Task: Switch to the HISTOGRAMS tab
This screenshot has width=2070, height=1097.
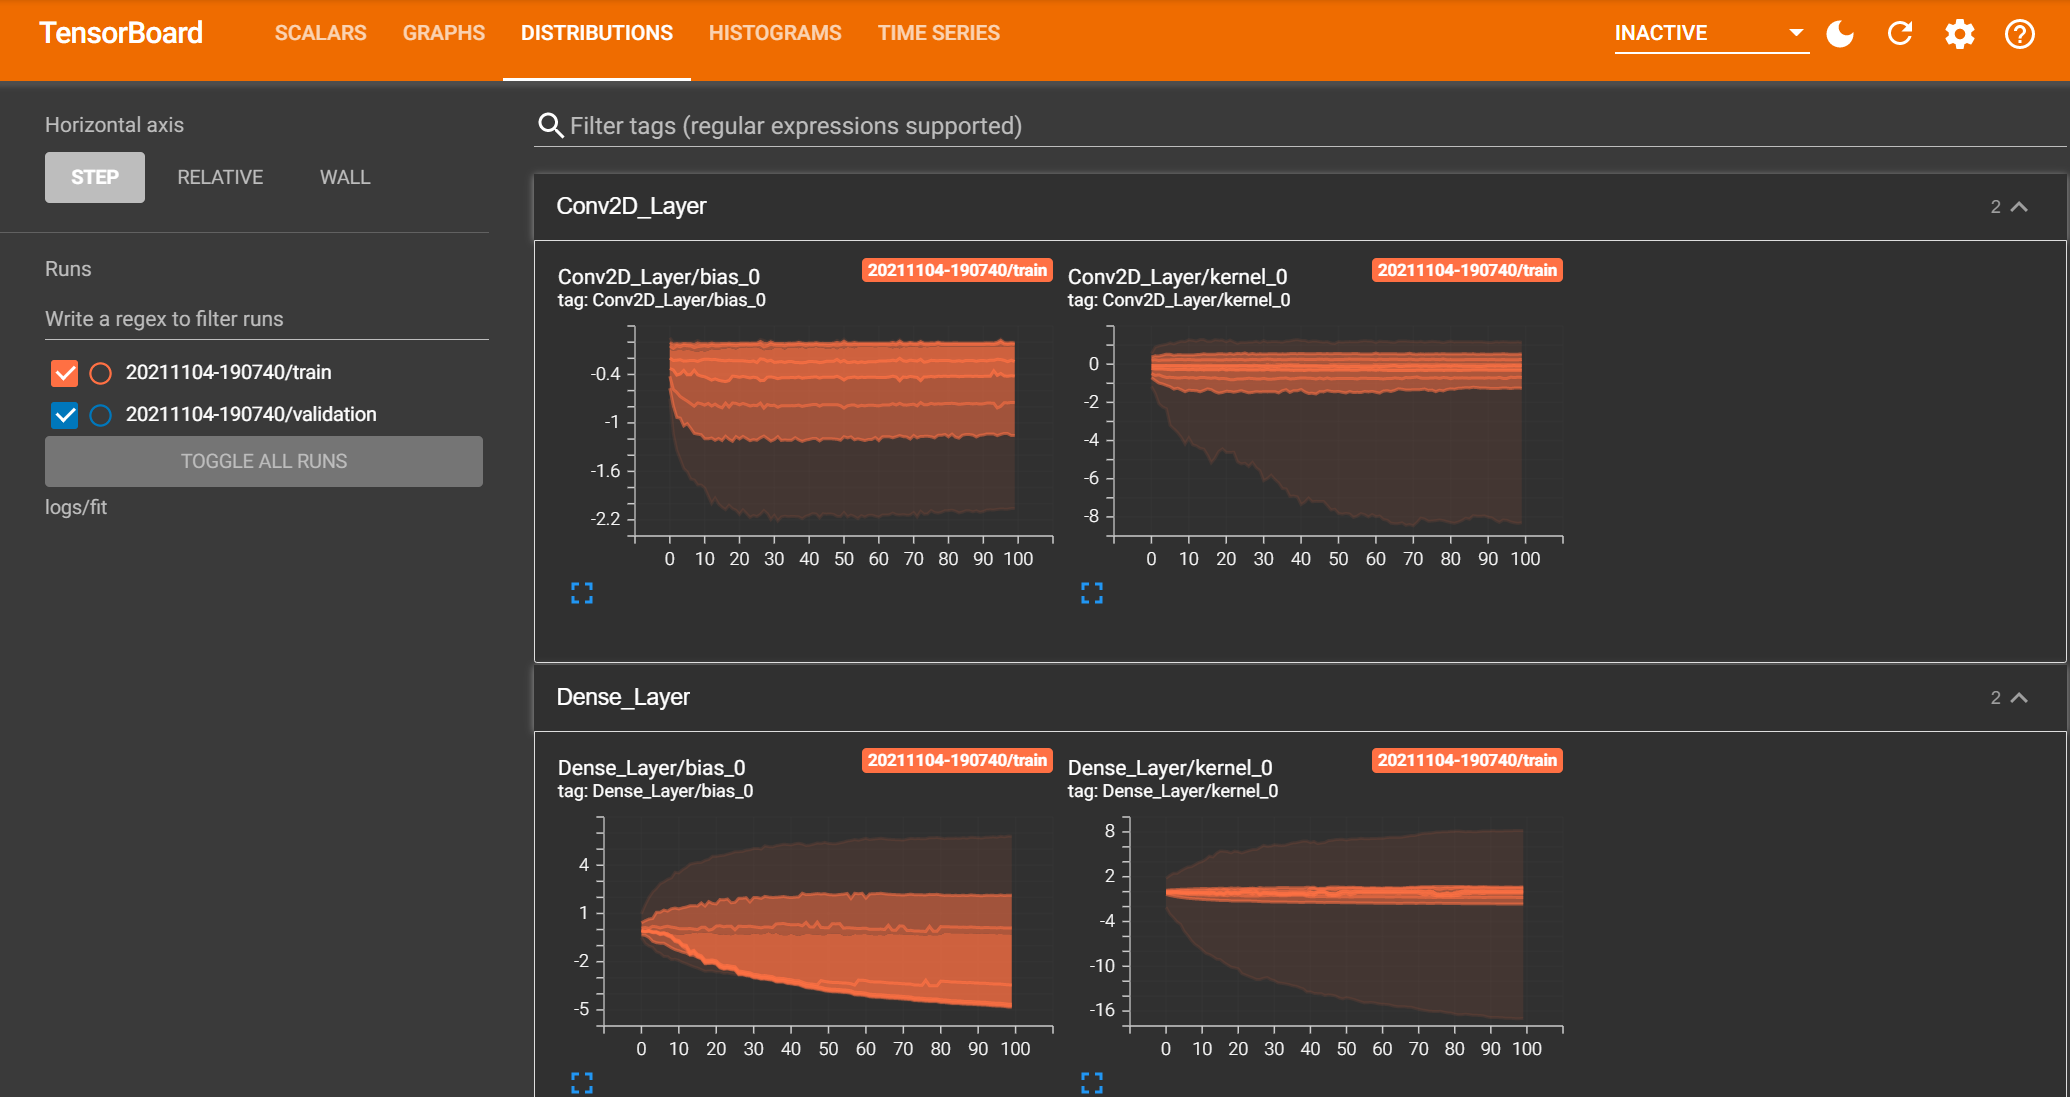Action: [x=775, y=33]
